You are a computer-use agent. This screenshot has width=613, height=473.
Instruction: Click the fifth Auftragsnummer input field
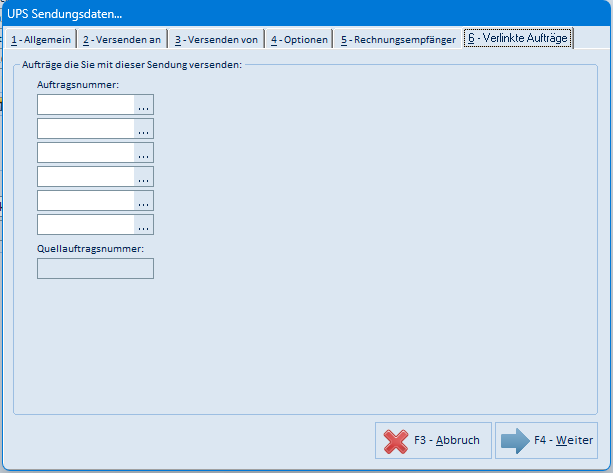point(86,201)
